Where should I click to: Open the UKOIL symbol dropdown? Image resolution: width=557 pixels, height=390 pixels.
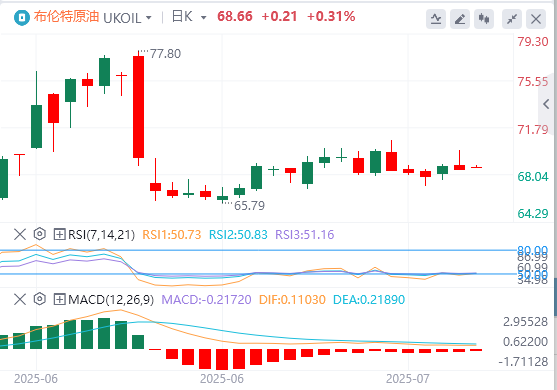click(127, 17)
